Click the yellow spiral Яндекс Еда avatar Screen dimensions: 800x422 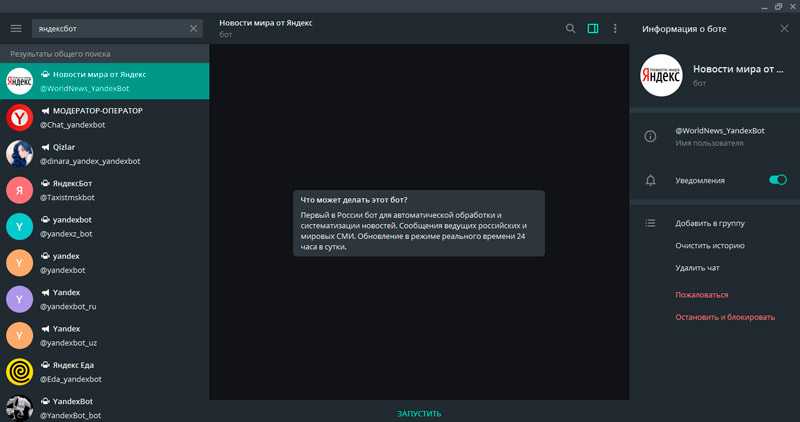19,371
